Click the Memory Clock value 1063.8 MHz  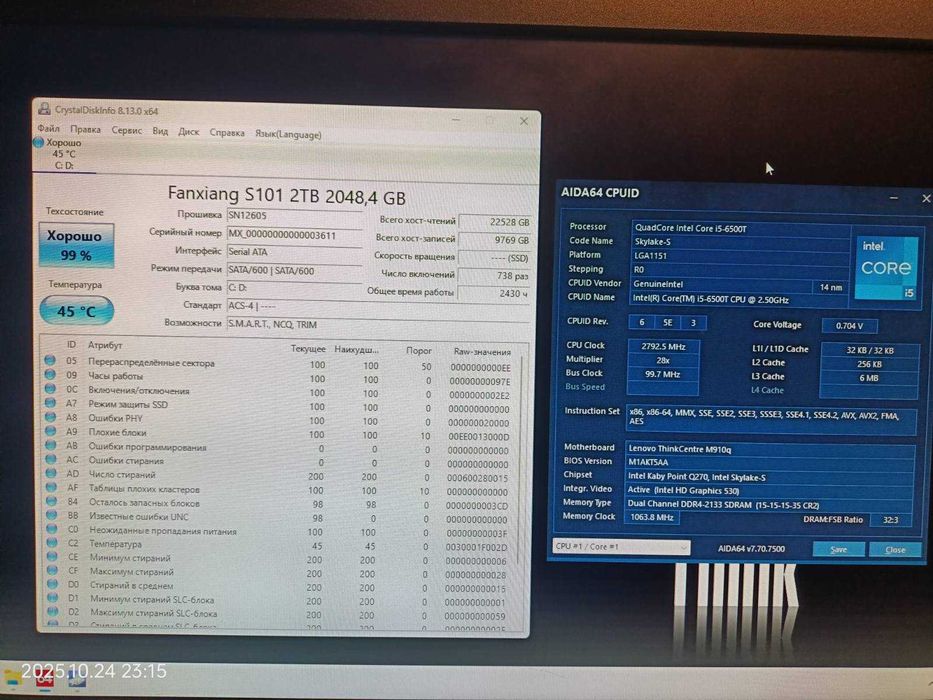(x=652, y=517)
